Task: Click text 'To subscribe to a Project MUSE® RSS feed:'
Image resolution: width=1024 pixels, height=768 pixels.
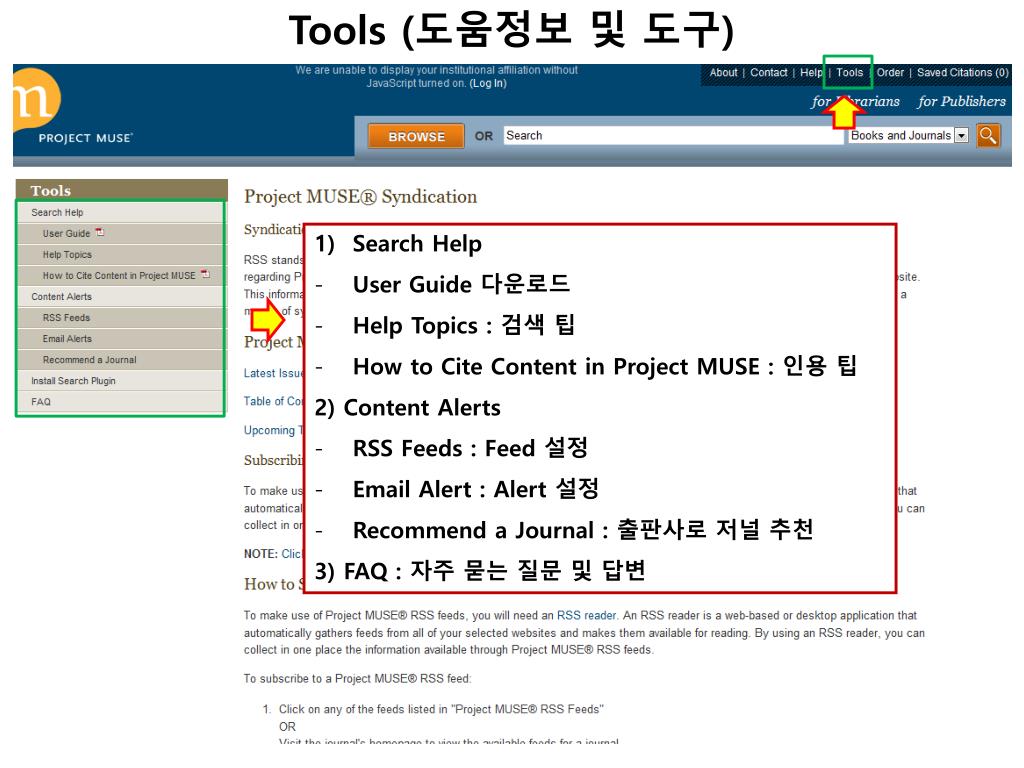Action: [x=357, y=679]
